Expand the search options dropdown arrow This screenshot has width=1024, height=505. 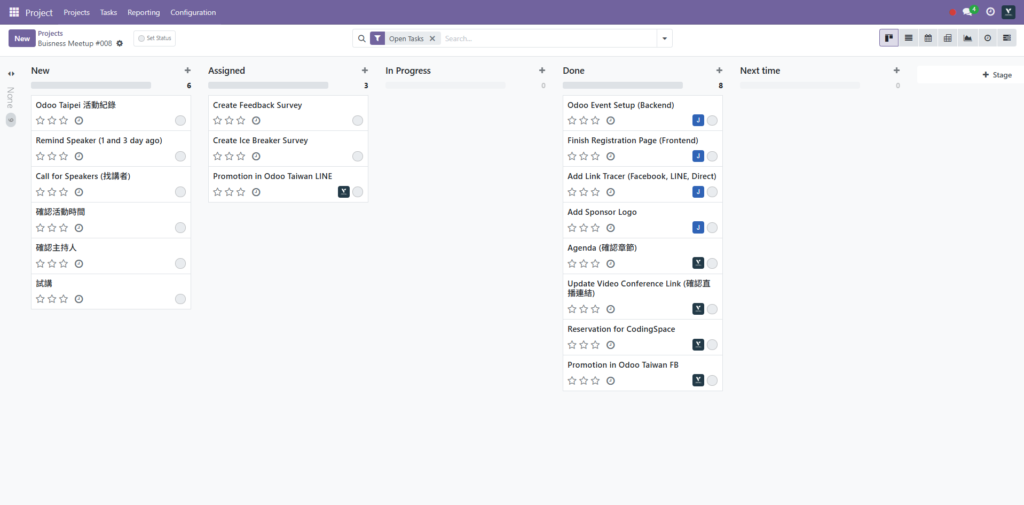[664, 38]
